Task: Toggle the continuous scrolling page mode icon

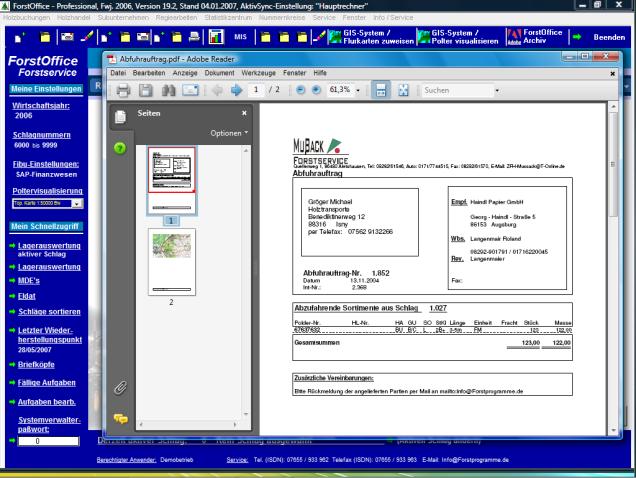Action: click(381, 90)
